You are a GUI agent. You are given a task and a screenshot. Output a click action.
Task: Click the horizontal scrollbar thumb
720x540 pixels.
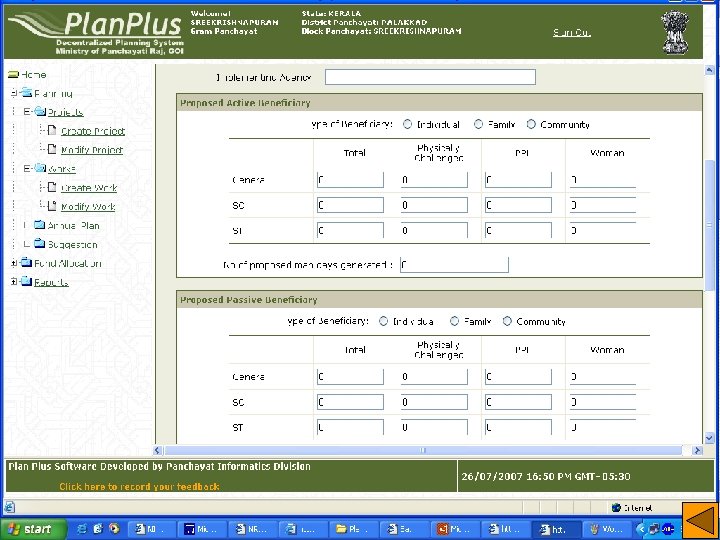pyautogui.click(x=423, y=450)
